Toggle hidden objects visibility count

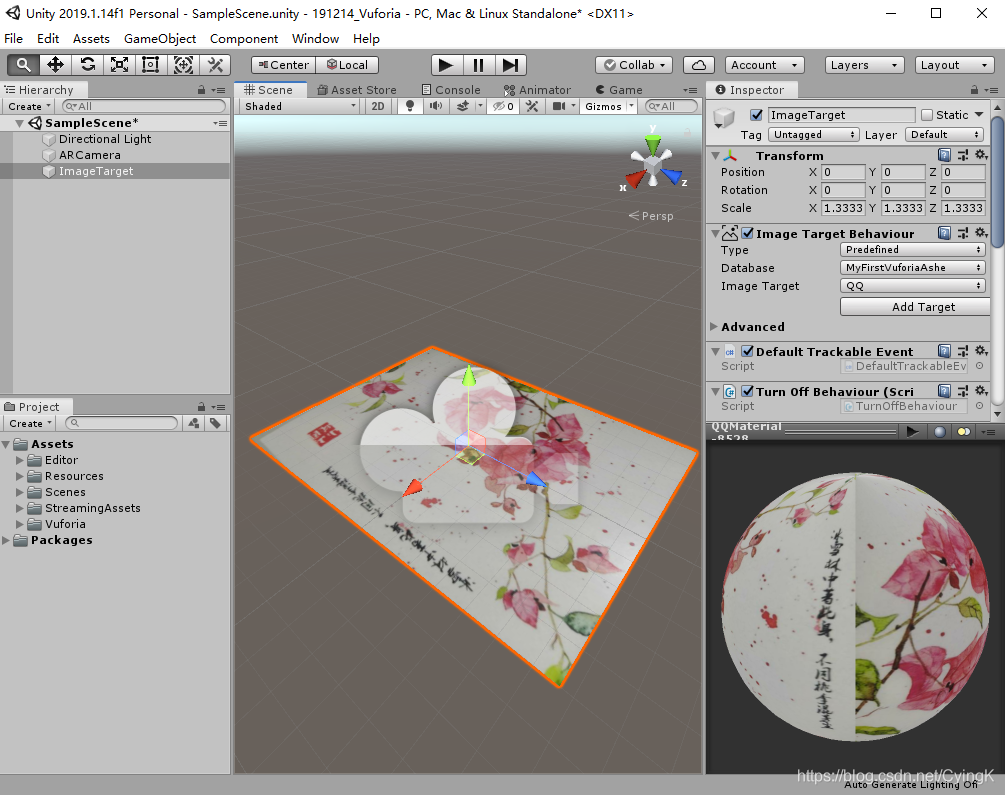click(504, 106)
